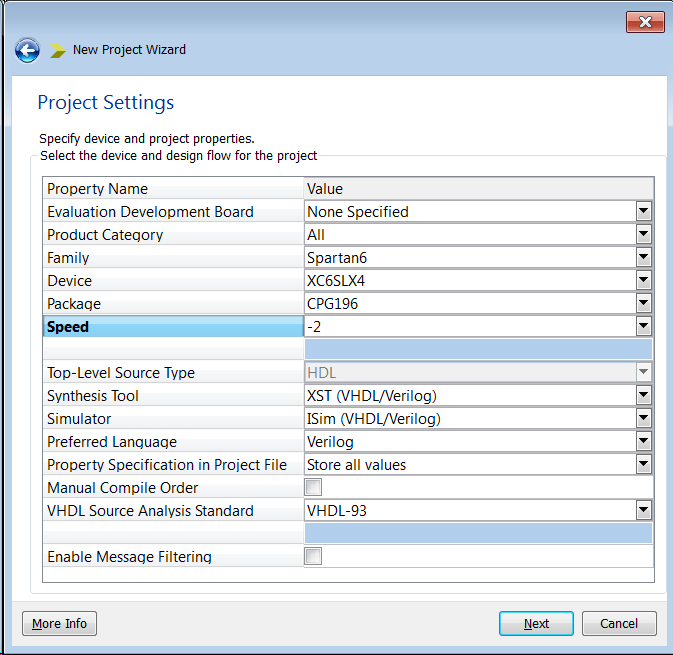Open the Package dropdown showing CPG196
Viewport: 673px width, 655px height.
click(643, 304)
